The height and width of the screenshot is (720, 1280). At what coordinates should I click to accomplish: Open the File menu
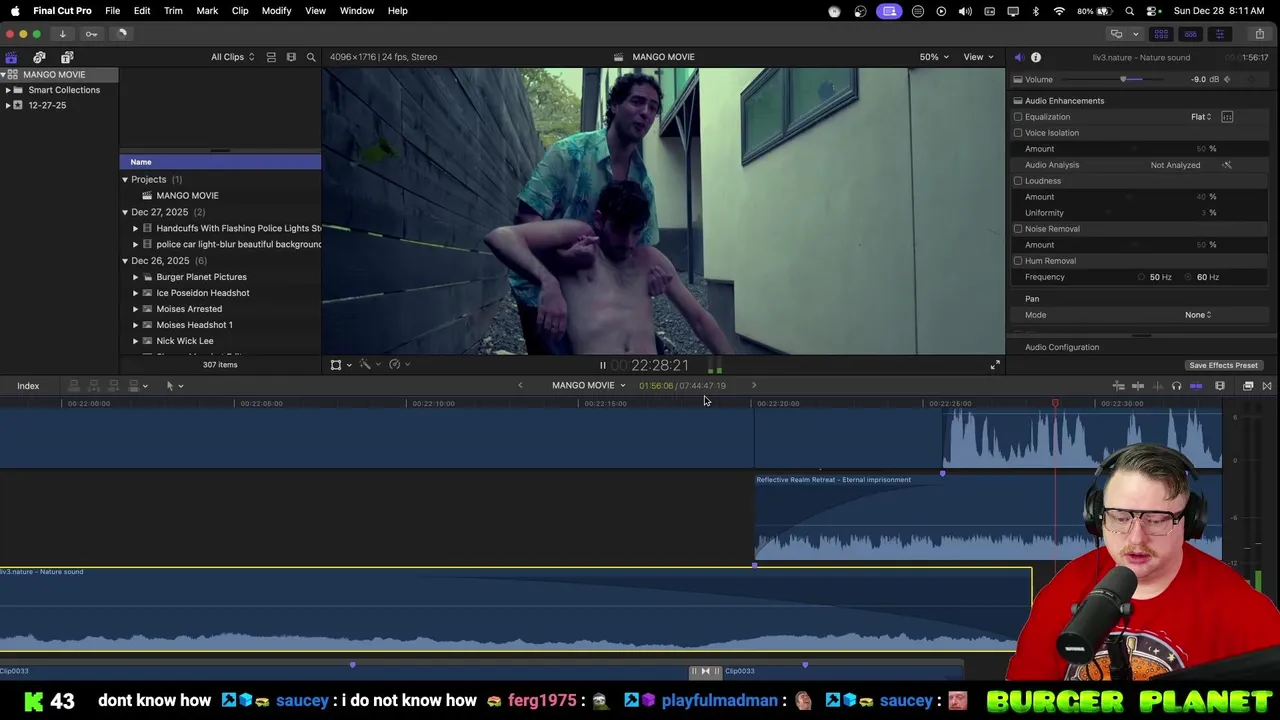tap(112, 11)
